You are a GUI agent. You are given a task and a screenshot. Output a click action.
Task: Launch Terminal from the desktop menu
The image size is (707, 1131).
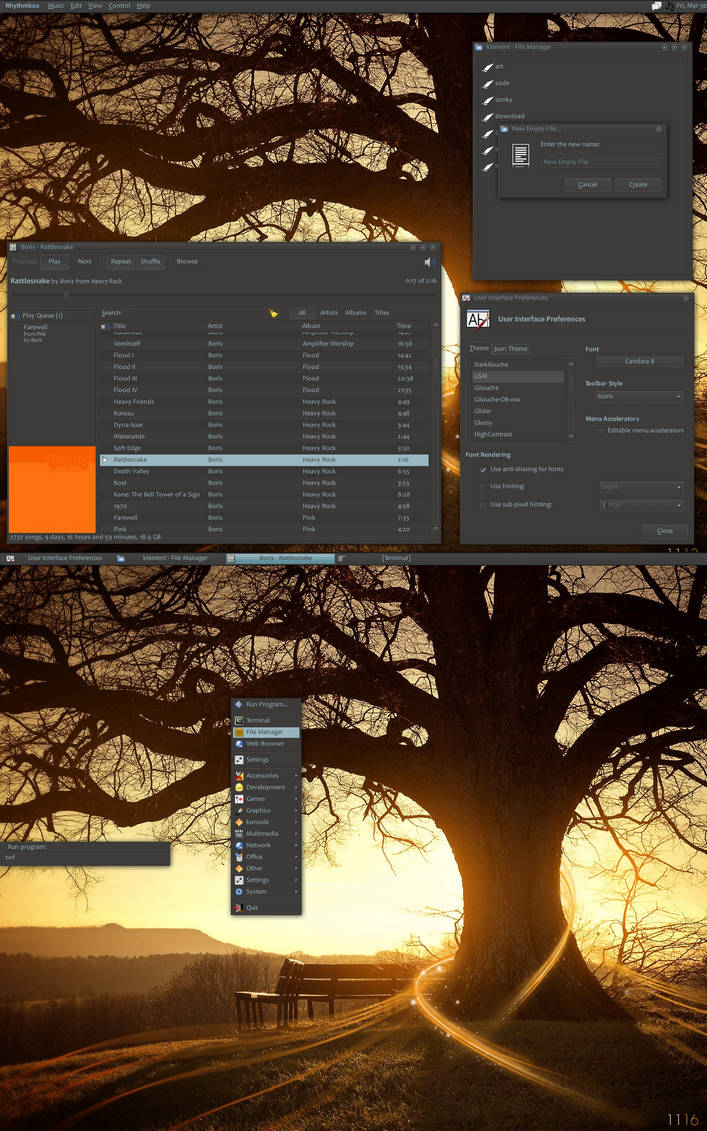coord(265,720)
